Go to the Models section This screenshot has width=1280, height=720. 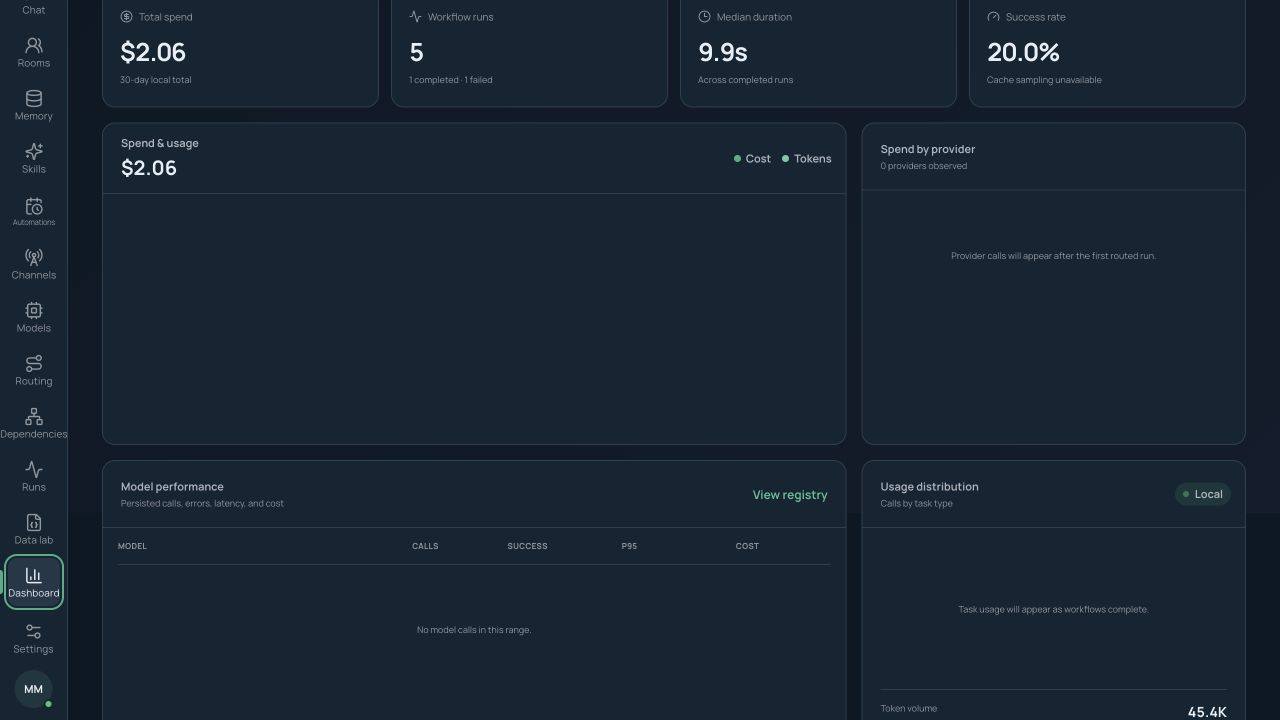pos(33,318)
